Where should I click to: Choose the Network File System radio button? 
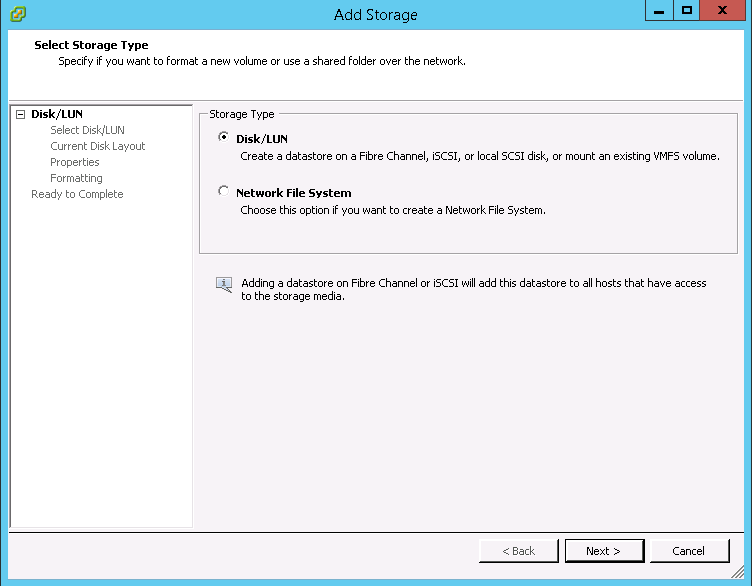pos(223,192)
